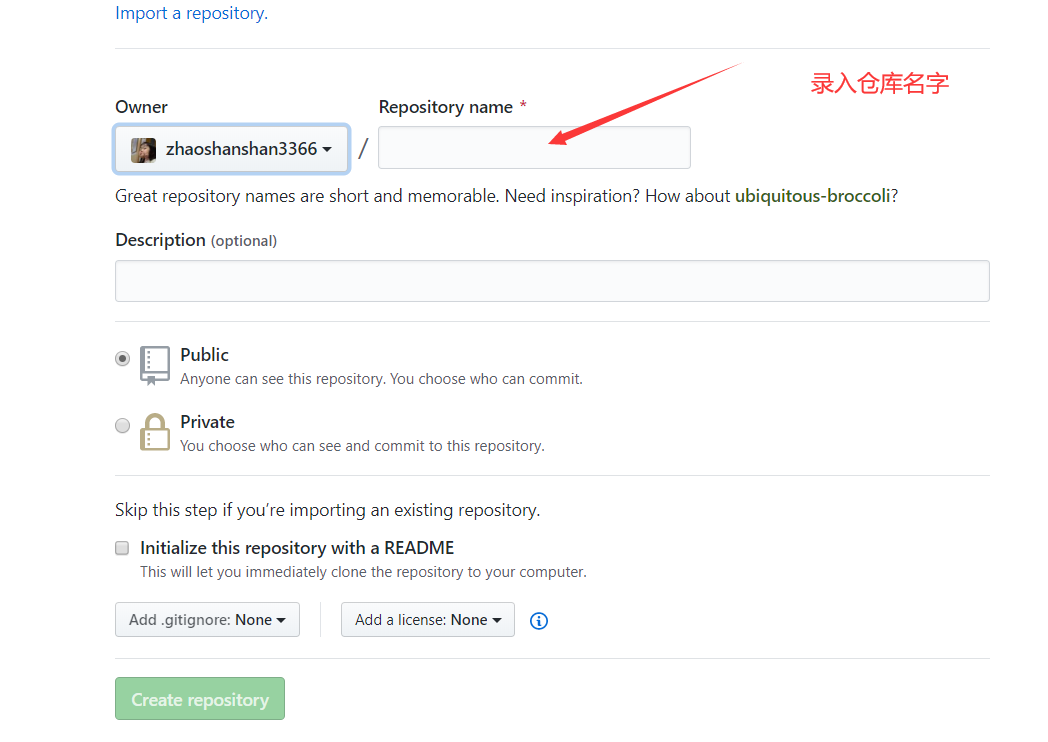The height and width of the screenshot is (742, 1048).
Task: Click the Public repository book icon
Action: [154, 365]
